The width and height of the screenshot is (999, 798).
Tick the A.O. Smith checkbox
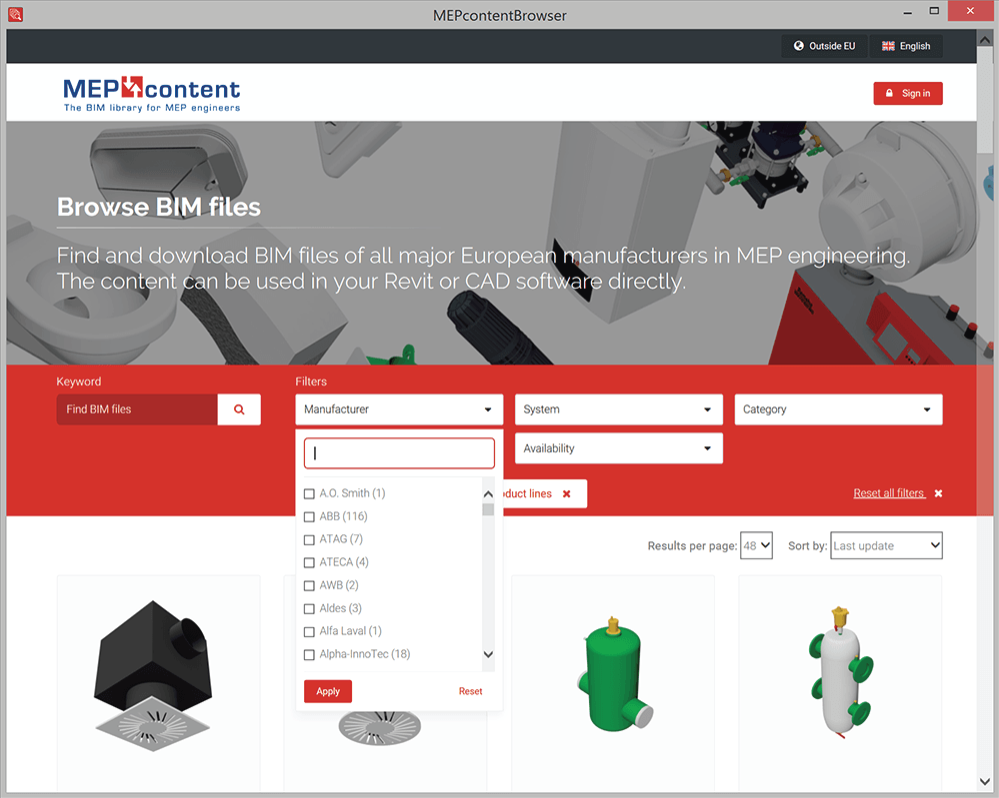(309, 494)
